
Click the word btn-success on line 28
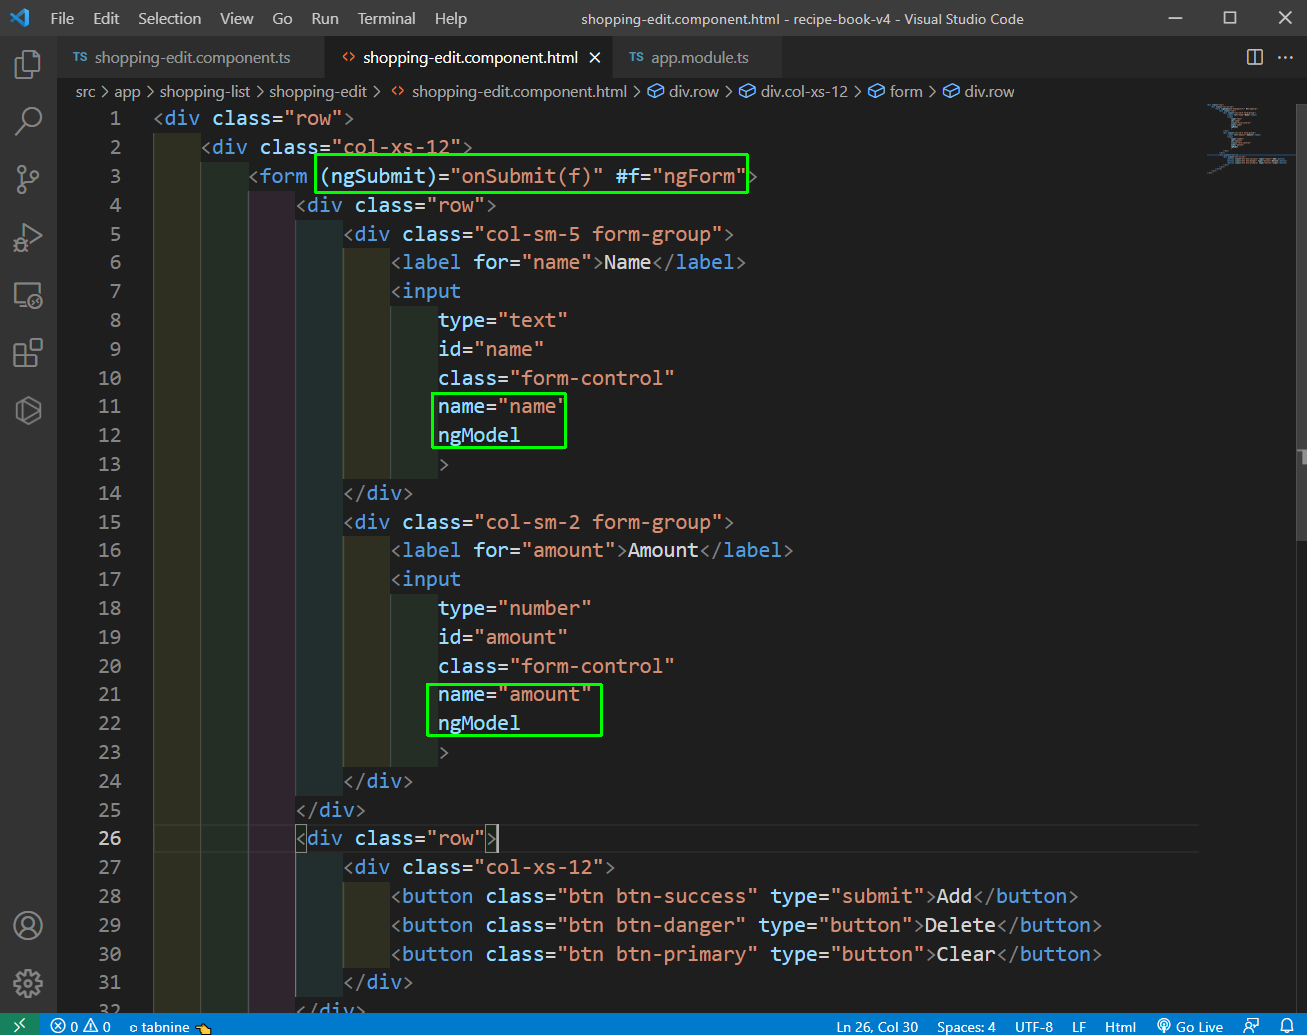point(681,896)
